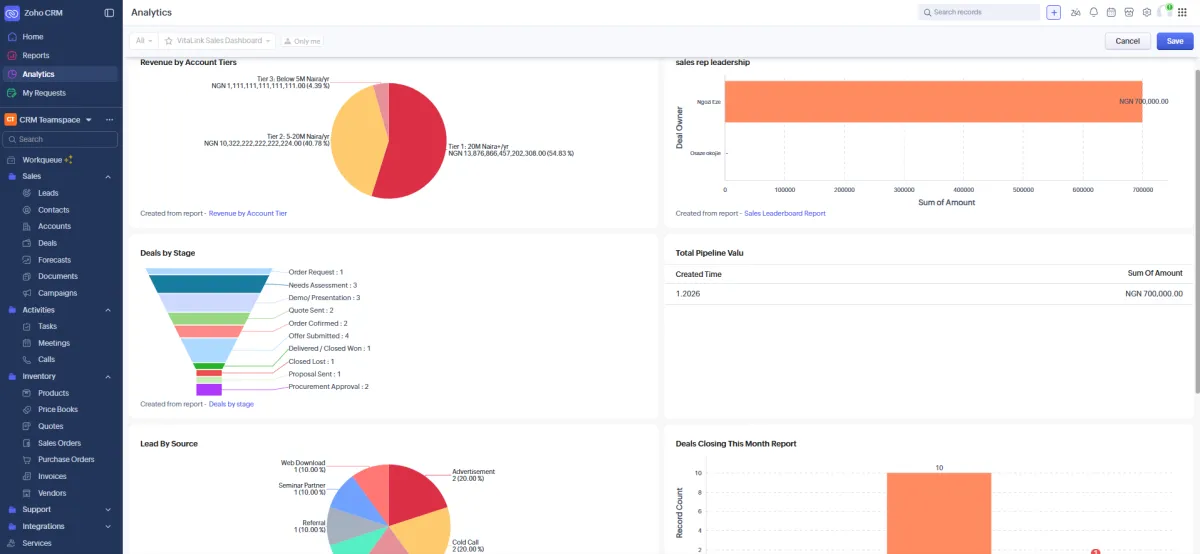Open the marketplace store icon
This screenshot has width=1200, height=554.
coord(1129,12)
